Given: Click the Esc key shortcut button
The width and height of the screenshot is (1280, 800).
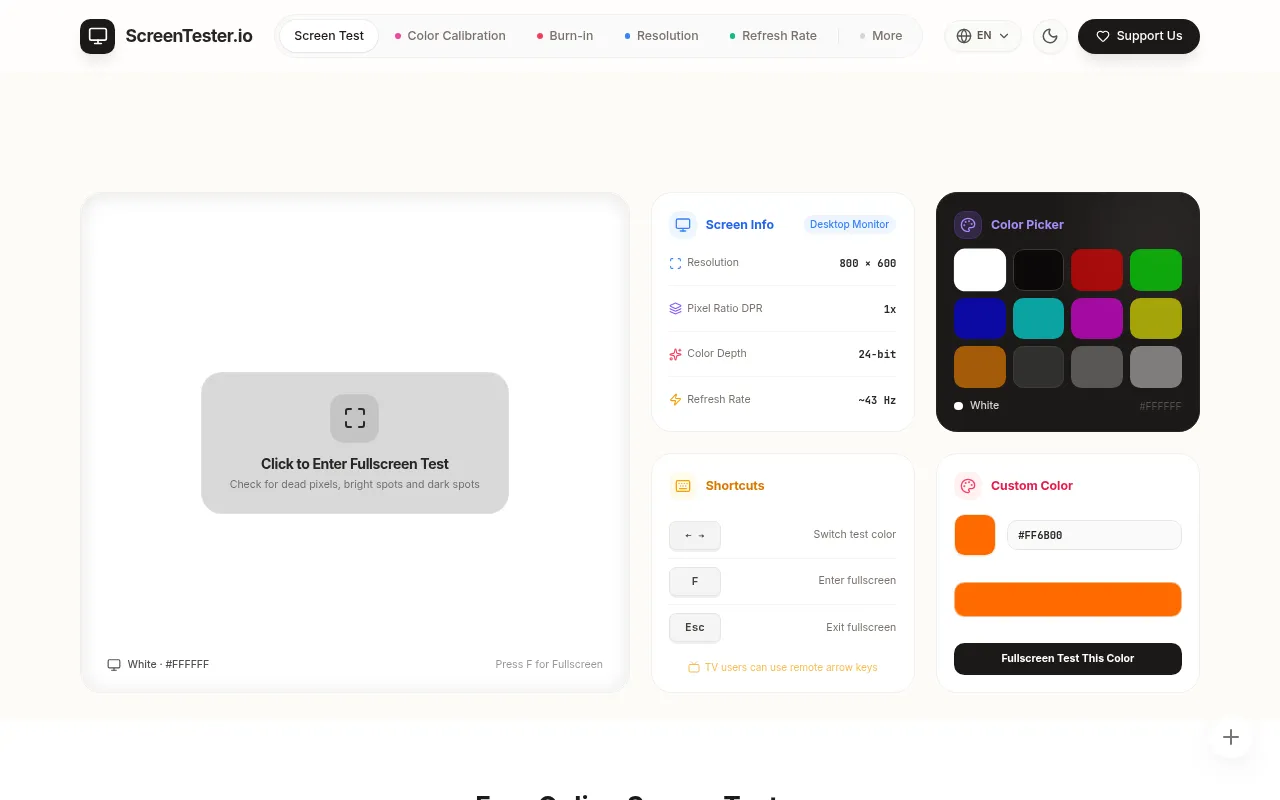Looking at the screenshot, I should (695, 628).
